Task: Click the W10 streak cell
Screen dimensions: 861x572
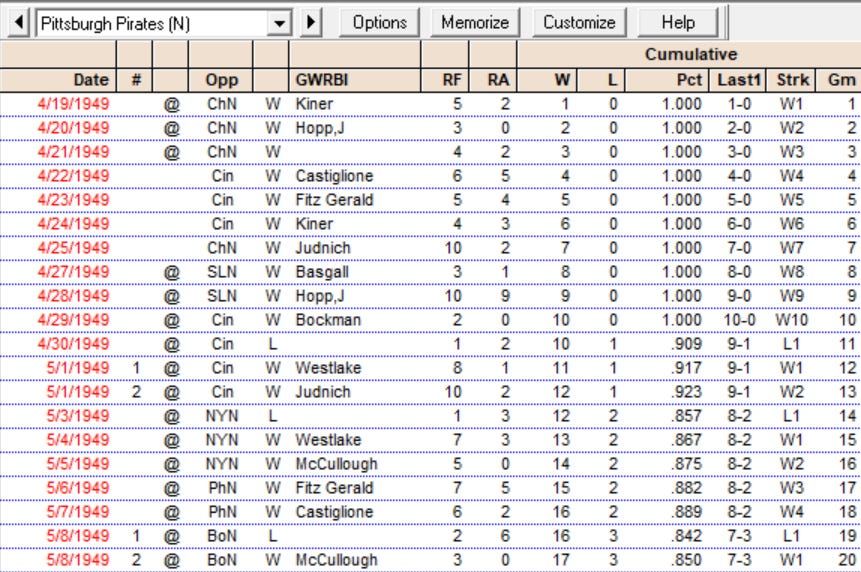Action: click(x=791, y=319)
